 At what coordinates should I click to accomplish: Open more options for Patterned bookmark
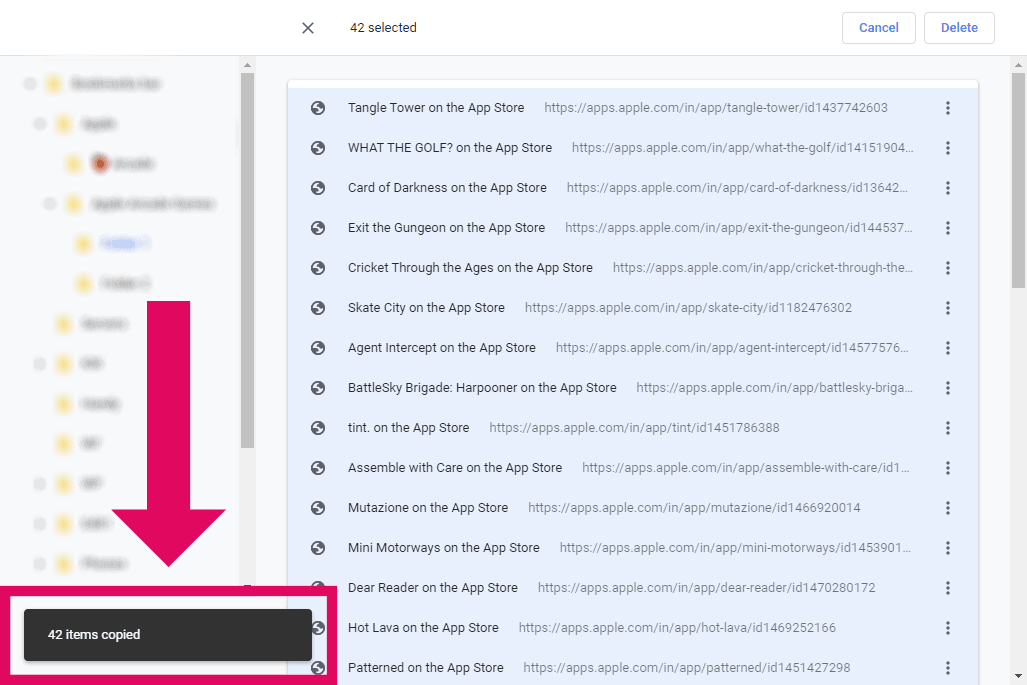click(x=948, y=667)
